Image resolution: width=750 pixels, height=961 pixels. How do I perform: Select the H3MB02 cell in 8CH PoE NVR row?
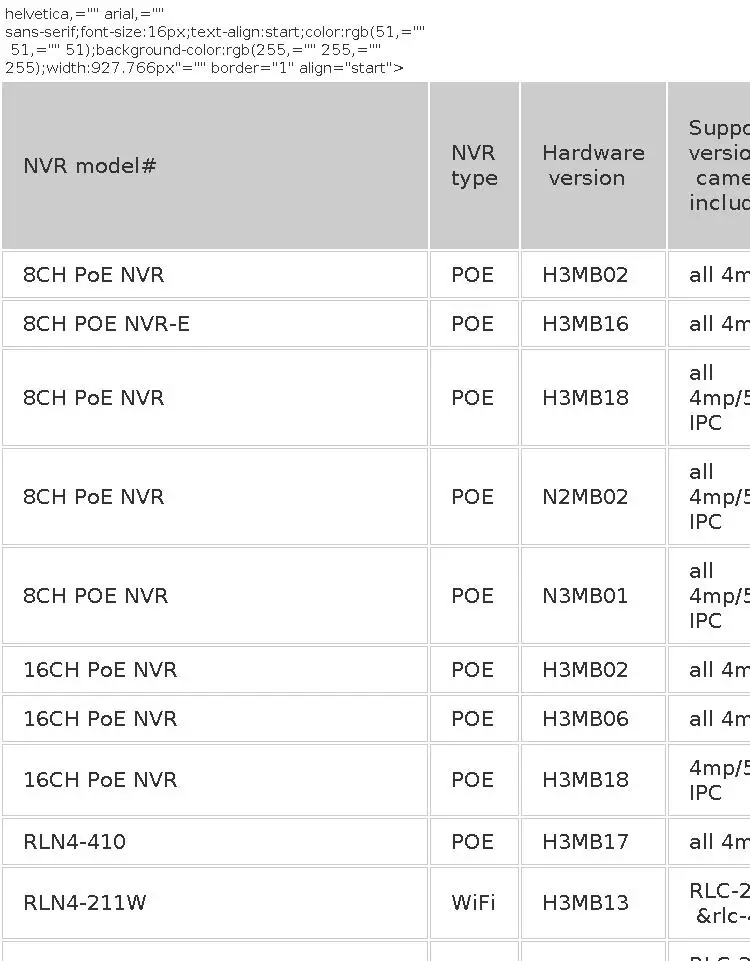pos(593,275)
